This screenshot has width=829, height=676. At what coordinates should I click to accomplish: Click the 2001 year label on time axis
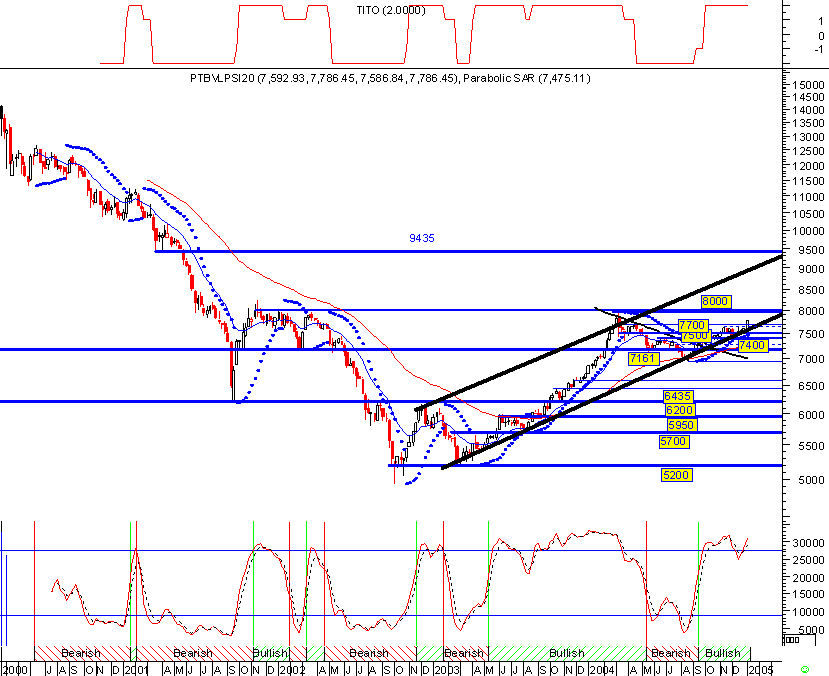pyautogui.click(x=137, y=670)
